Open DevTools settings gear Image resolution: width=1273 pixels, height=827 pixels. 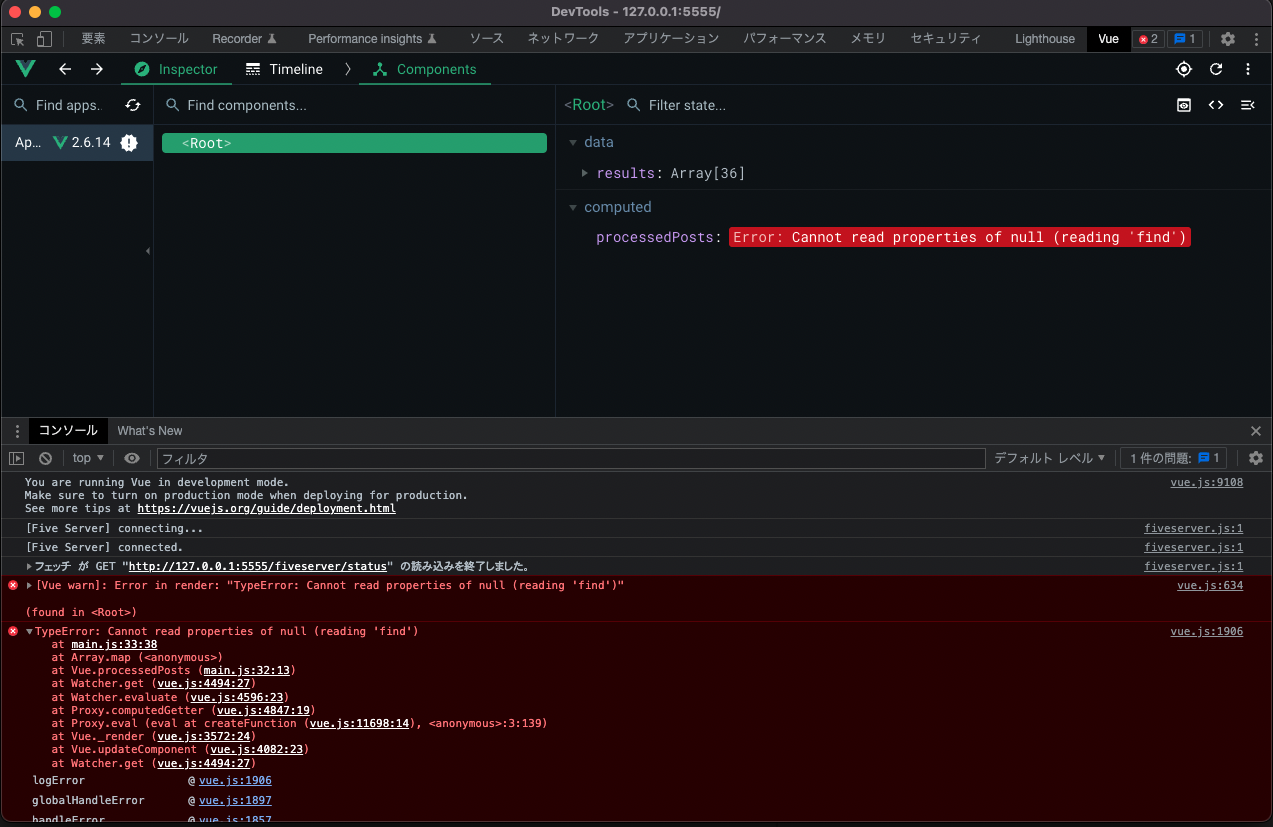click(x=1228, y=39)
